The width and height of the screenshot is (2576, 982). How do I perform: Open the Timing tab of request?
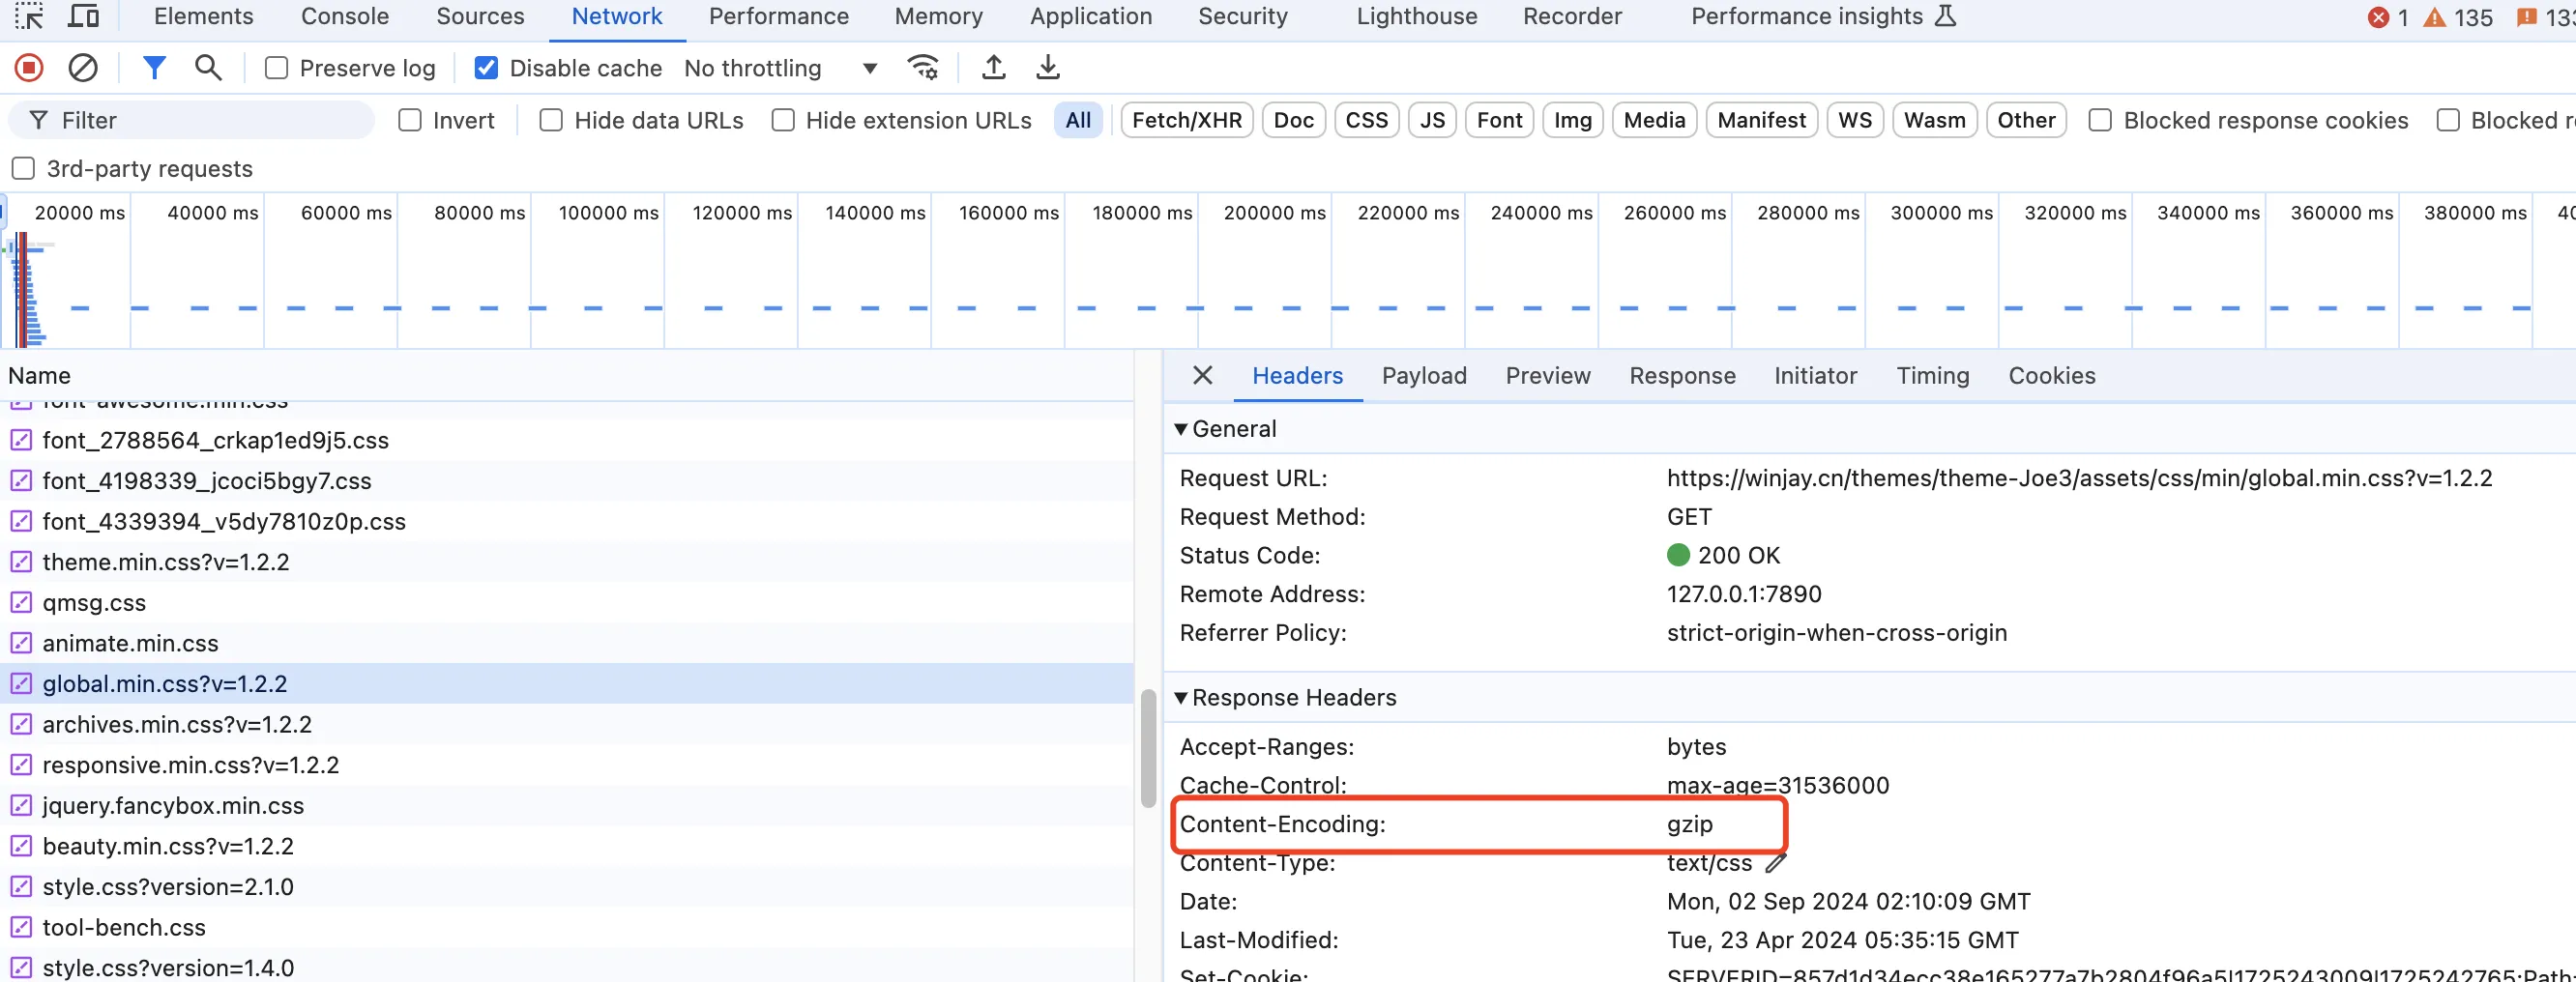tap(1932, 375)
